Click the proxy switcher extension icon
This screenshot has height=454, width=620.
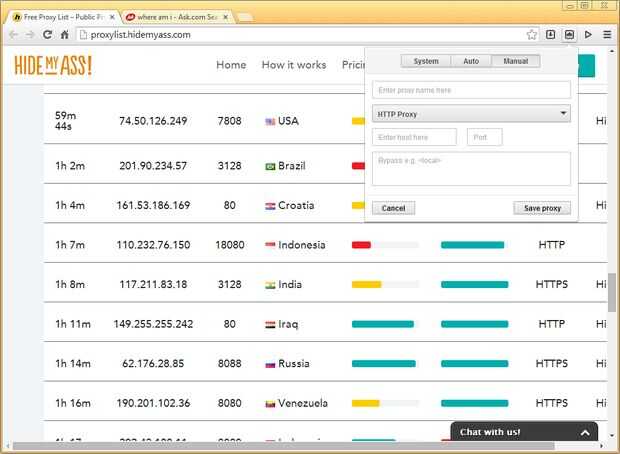[569, 35]
